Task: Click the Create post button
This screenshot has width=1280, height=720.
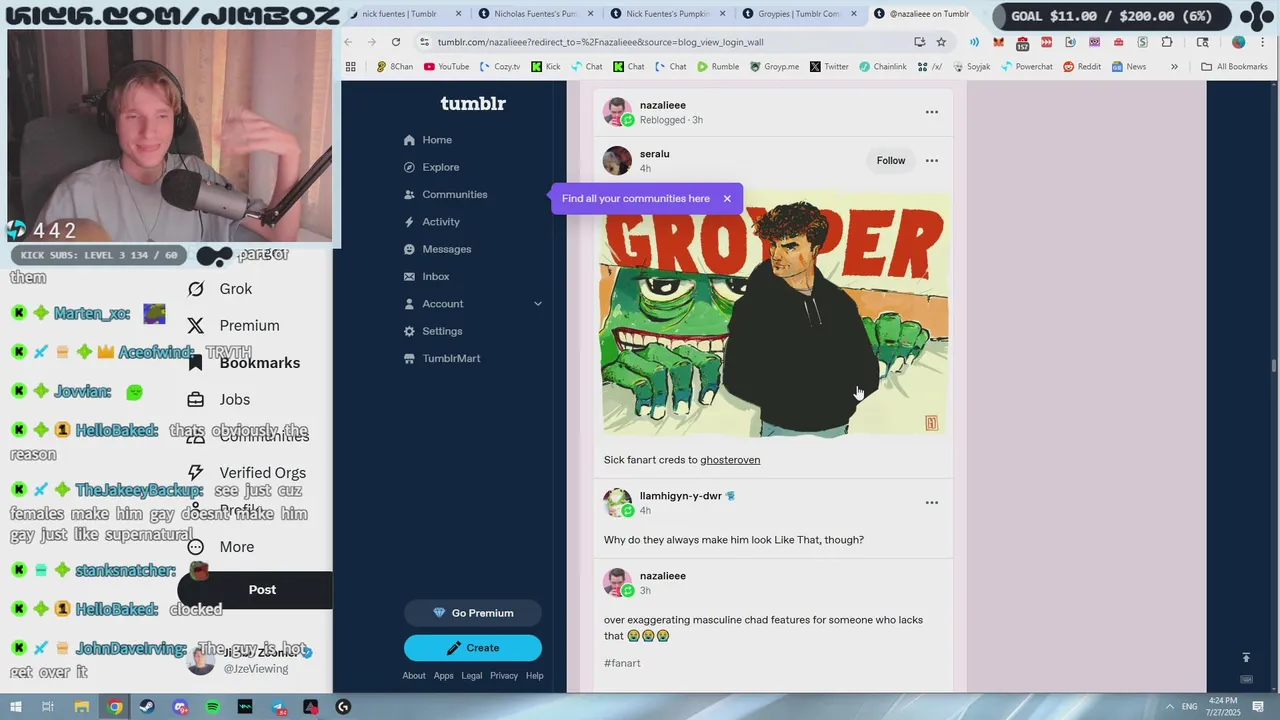Action: click(x=473, y=648)
